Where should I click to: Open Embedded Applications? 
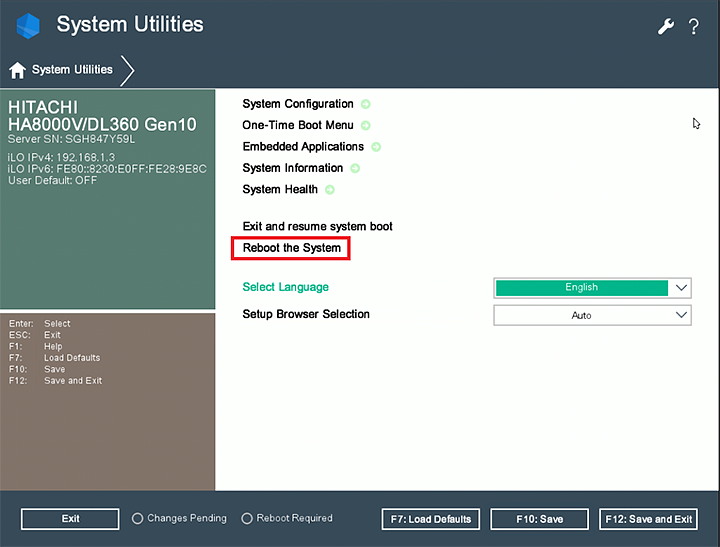pos(303,147)
